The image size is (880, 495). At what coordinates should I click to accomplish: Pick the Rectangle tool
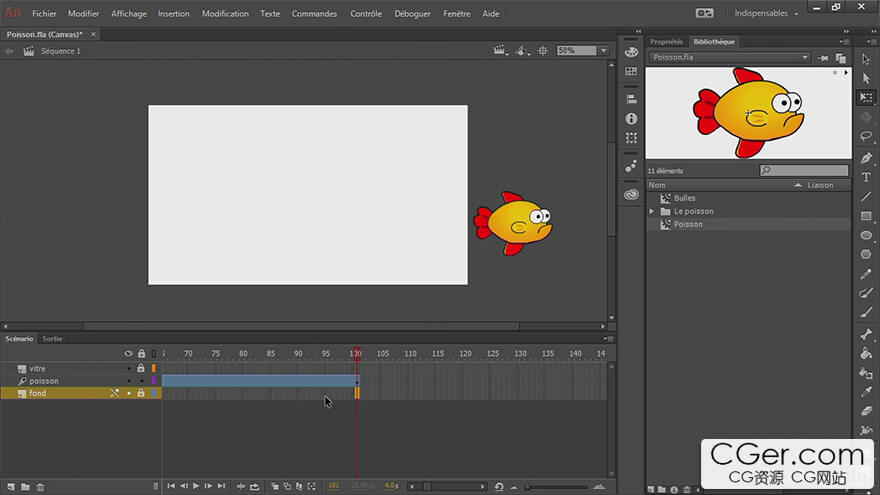click(866, 216)
